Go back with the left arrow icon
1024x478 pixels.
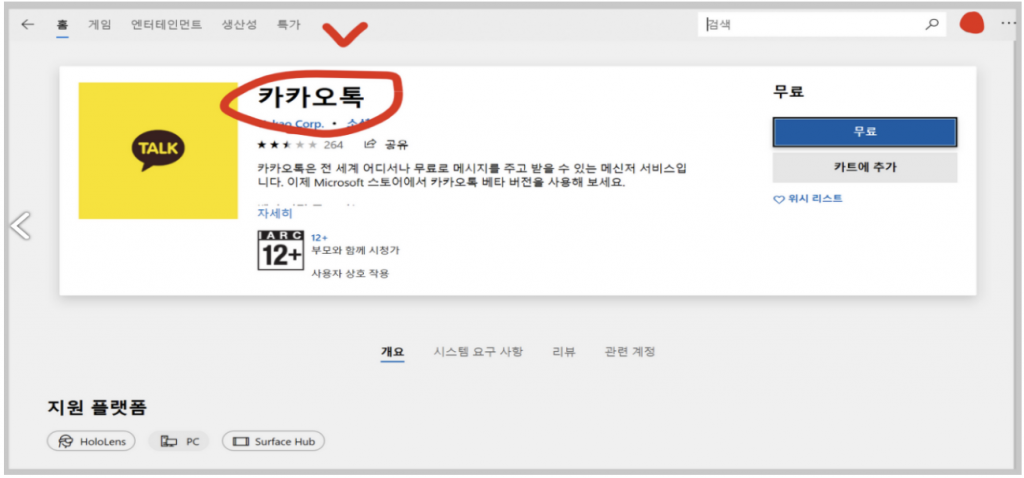27,25
